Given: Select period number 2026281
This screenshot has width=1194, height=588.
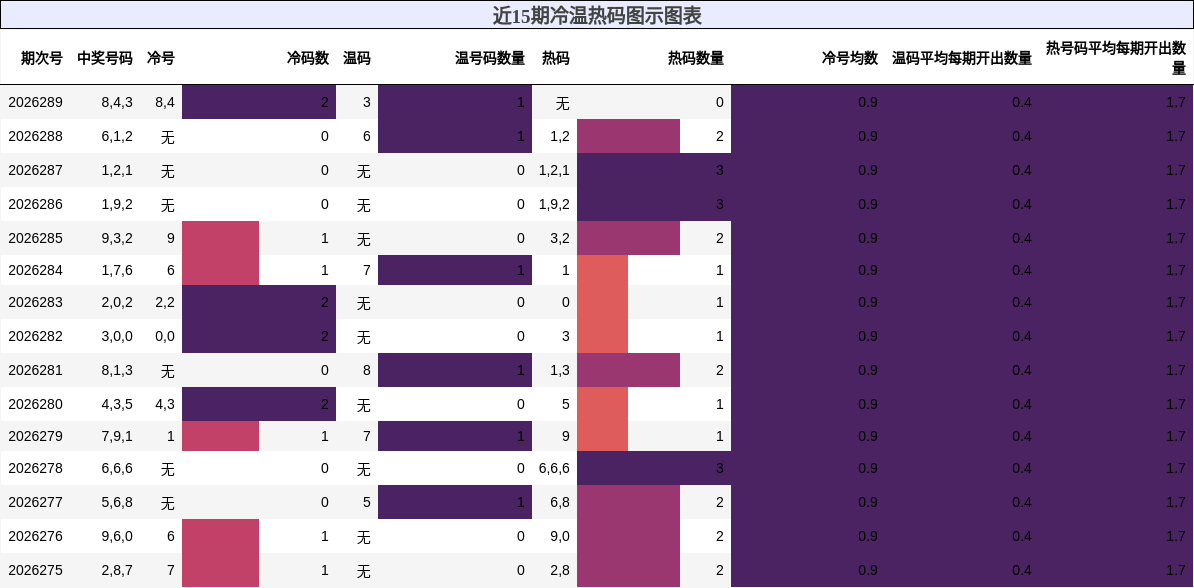Looking at the screenshot, I should (35, 370).
